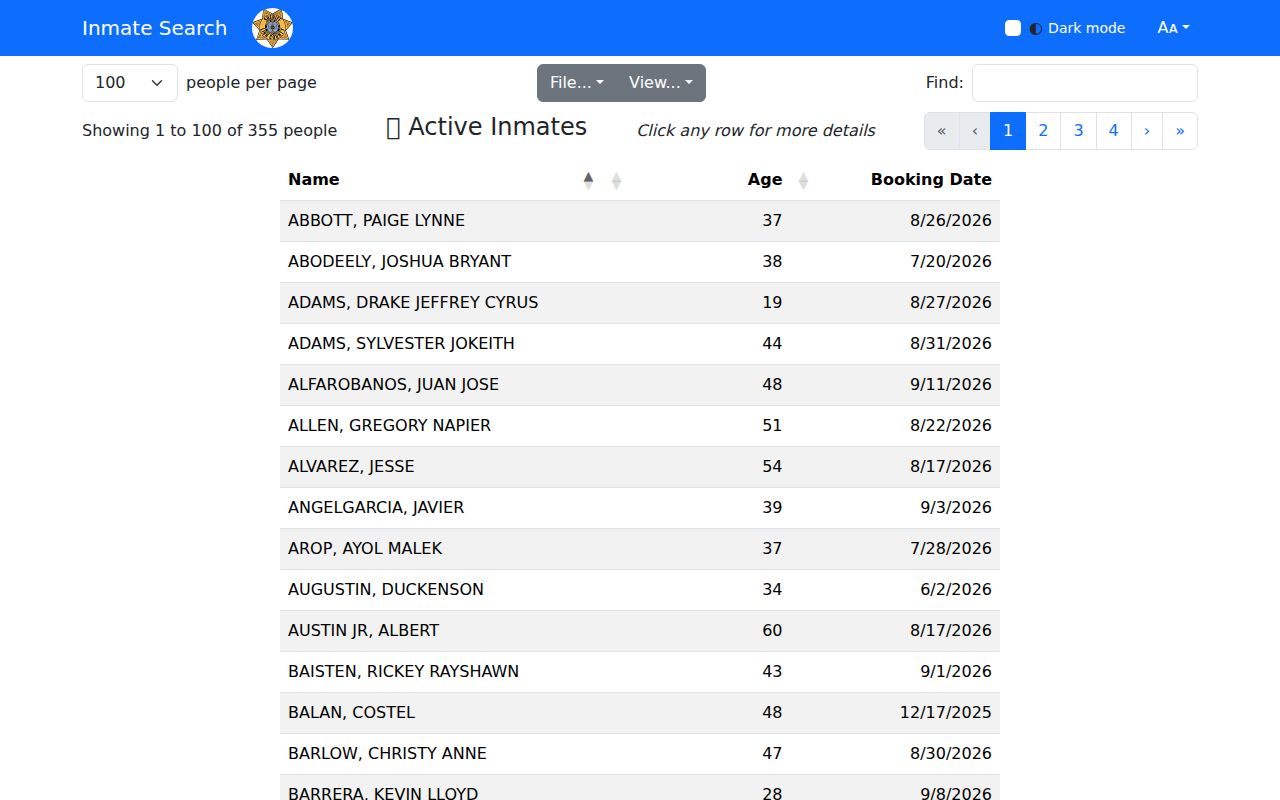
Task: Click the Name column header label
Action: (314, 180)
